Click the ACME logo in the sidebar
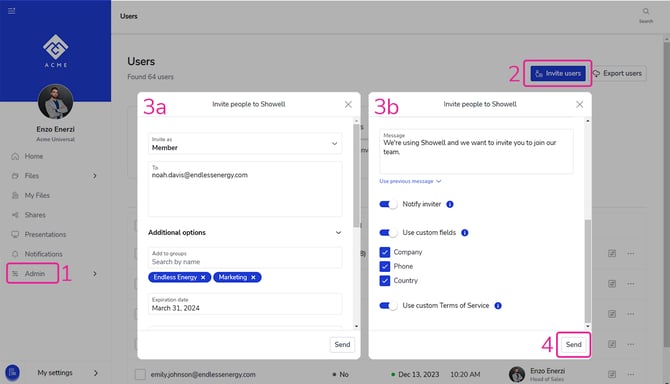This screenshot has height=384, width=670. coord(56,51)
